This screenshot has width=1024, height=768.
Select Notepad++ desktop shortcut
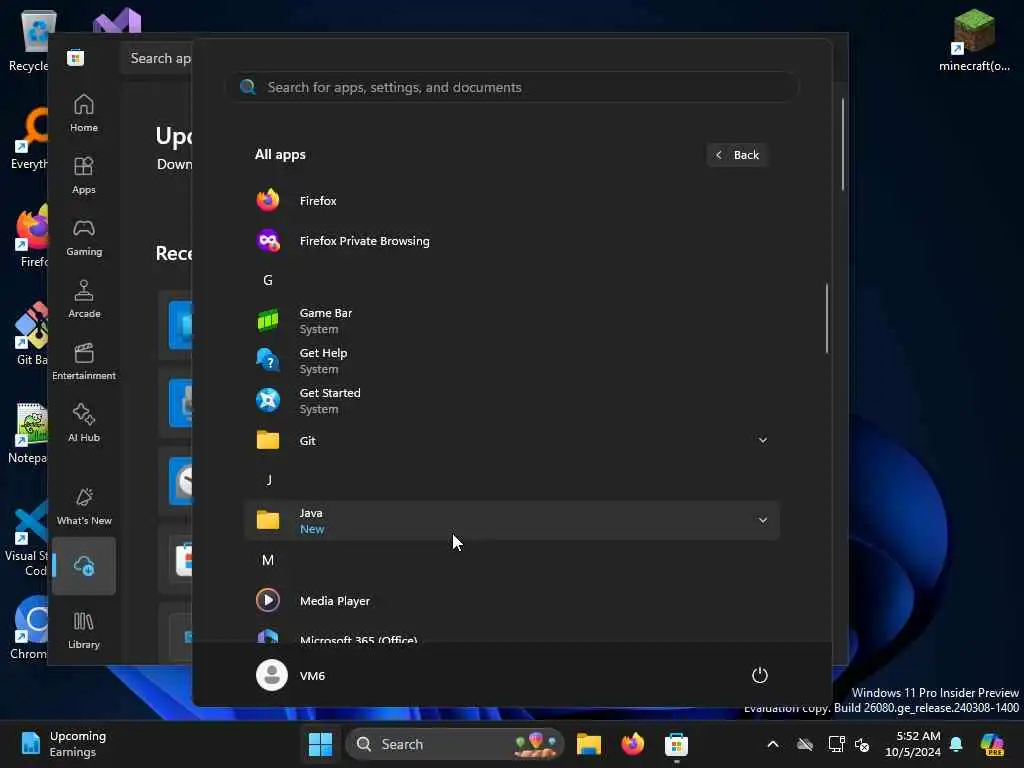(29, 432)
